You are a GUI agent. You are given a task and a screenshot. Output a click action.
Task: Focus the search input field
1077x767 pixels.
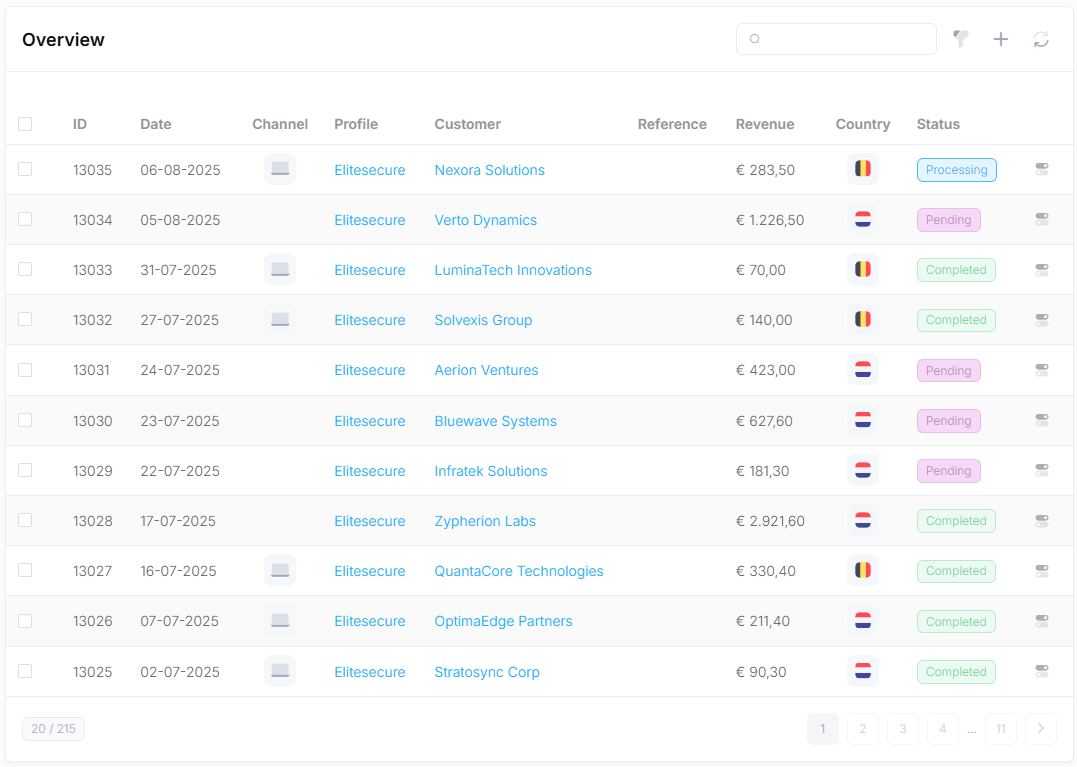[x=836, y=39]
